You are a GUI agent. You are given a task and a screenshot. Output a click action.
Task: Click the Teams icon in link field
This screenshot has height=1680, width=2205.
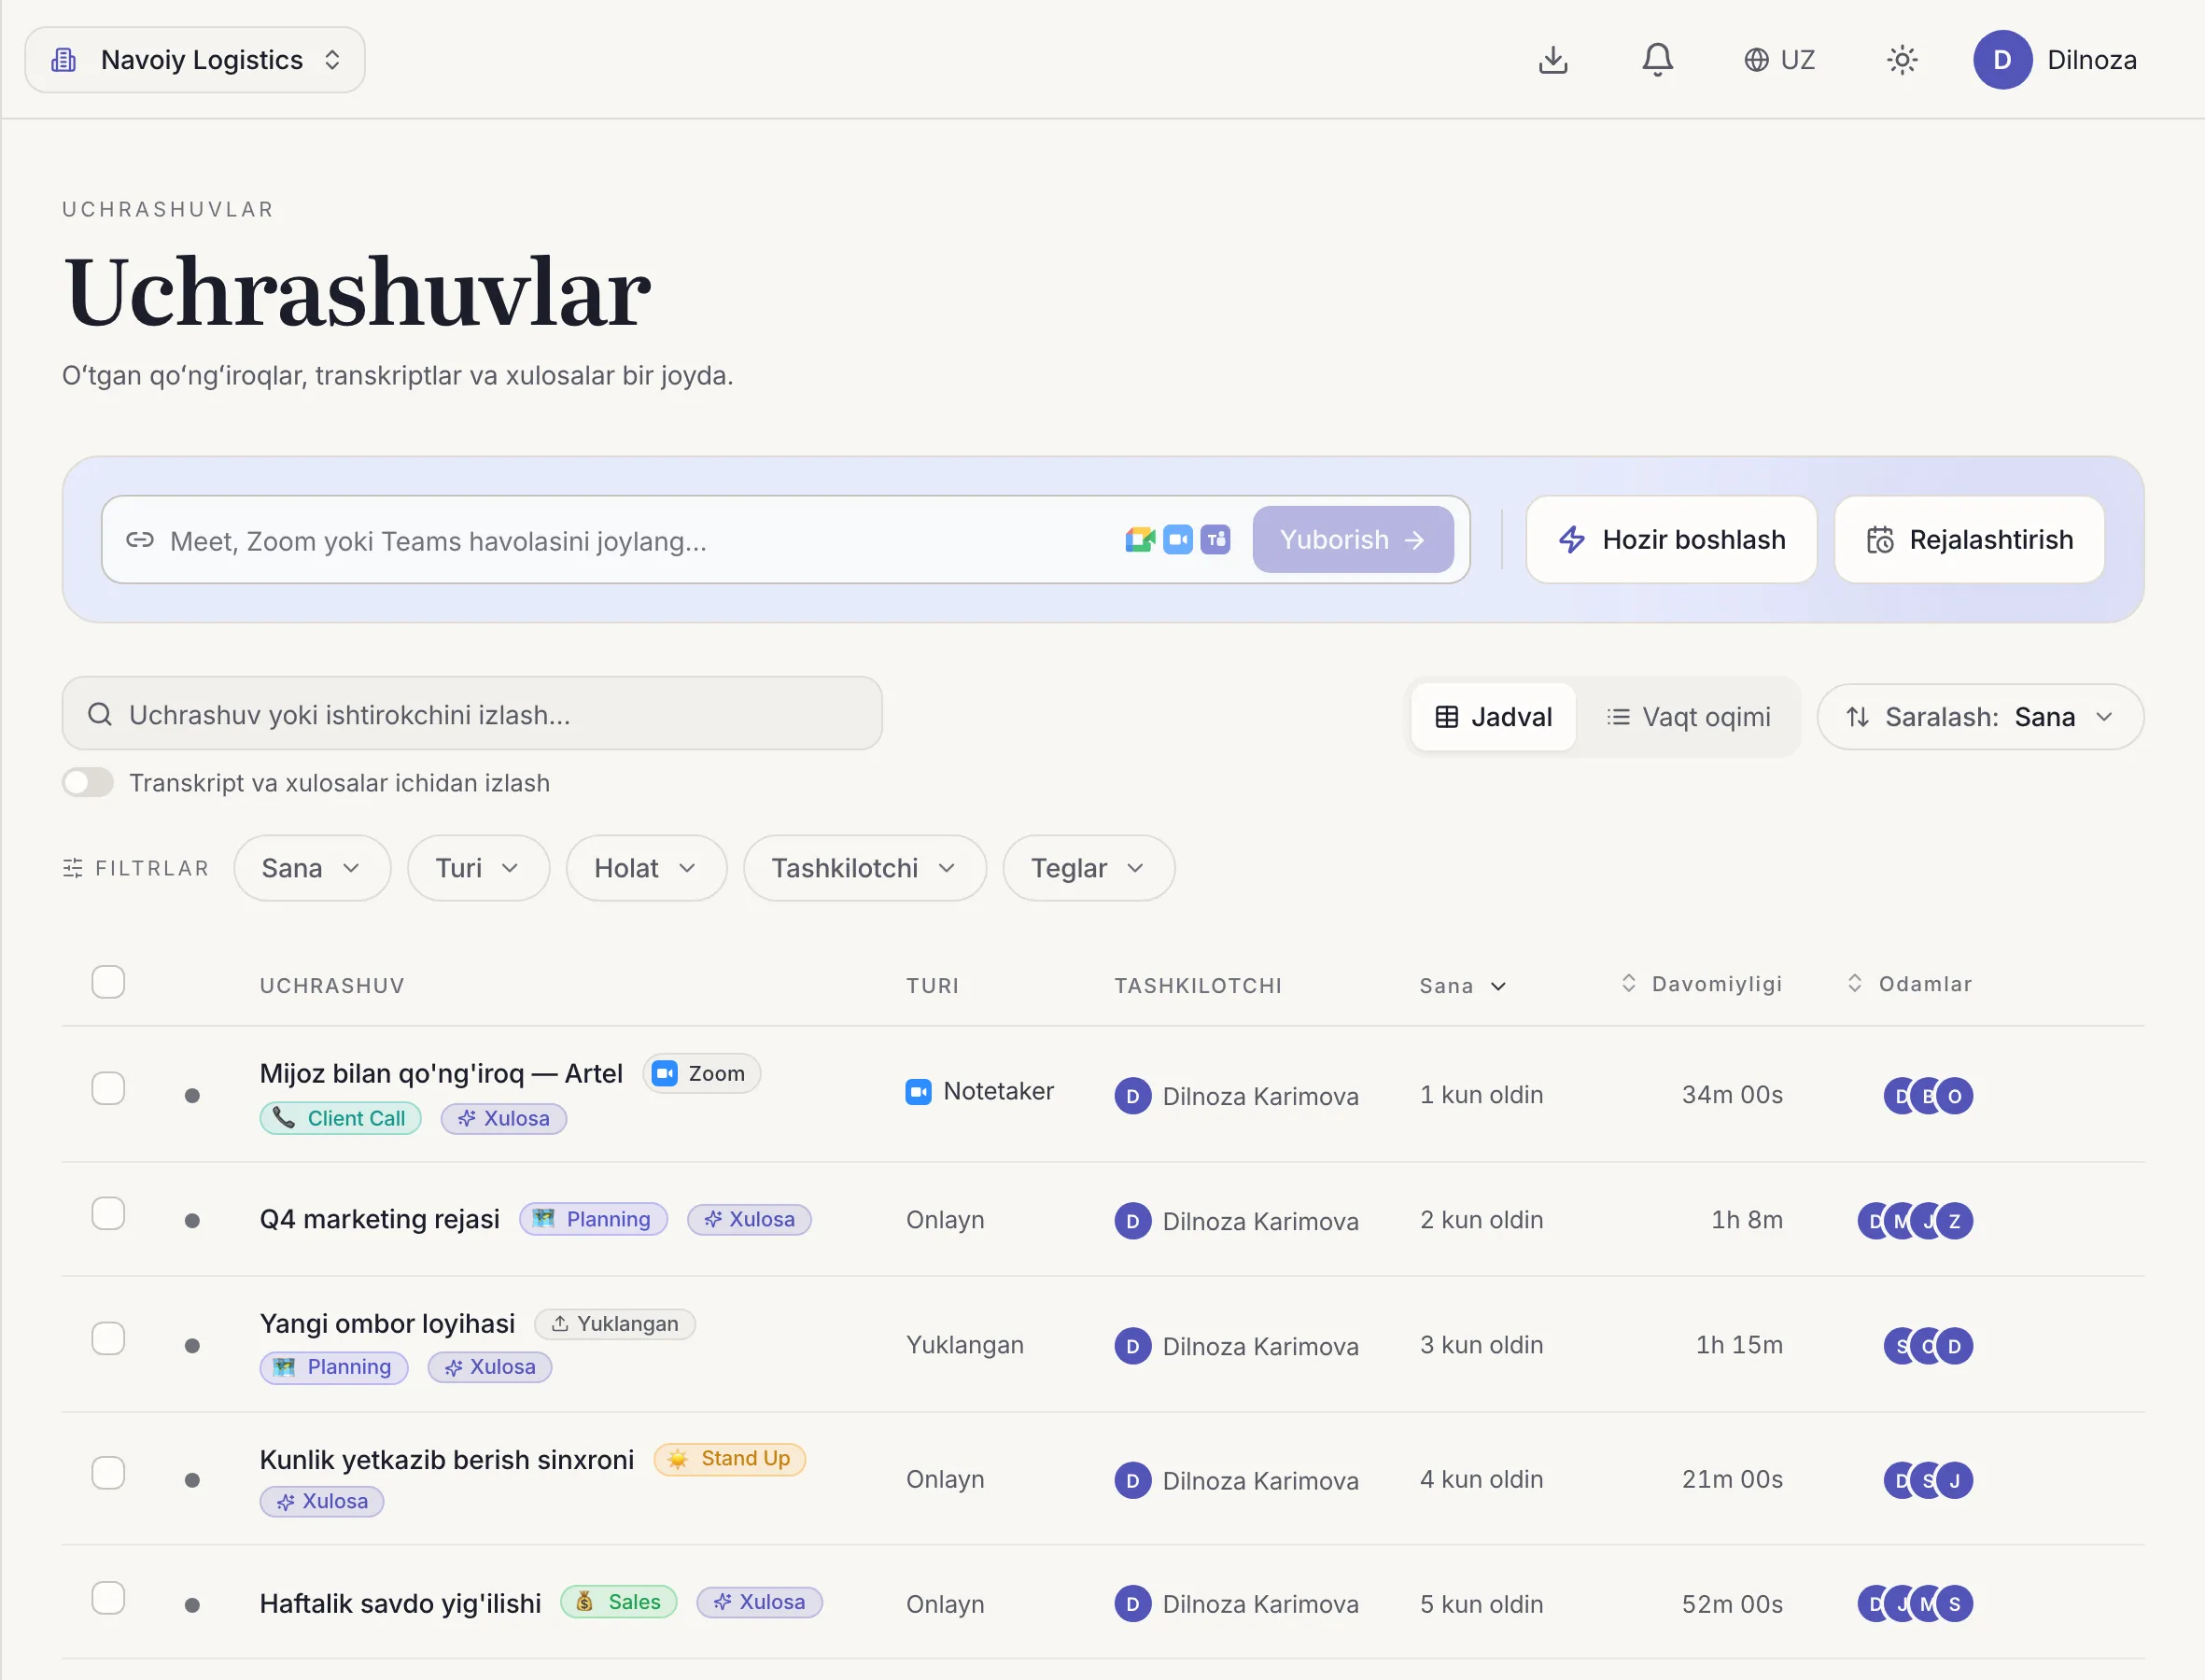(1215, 540)
